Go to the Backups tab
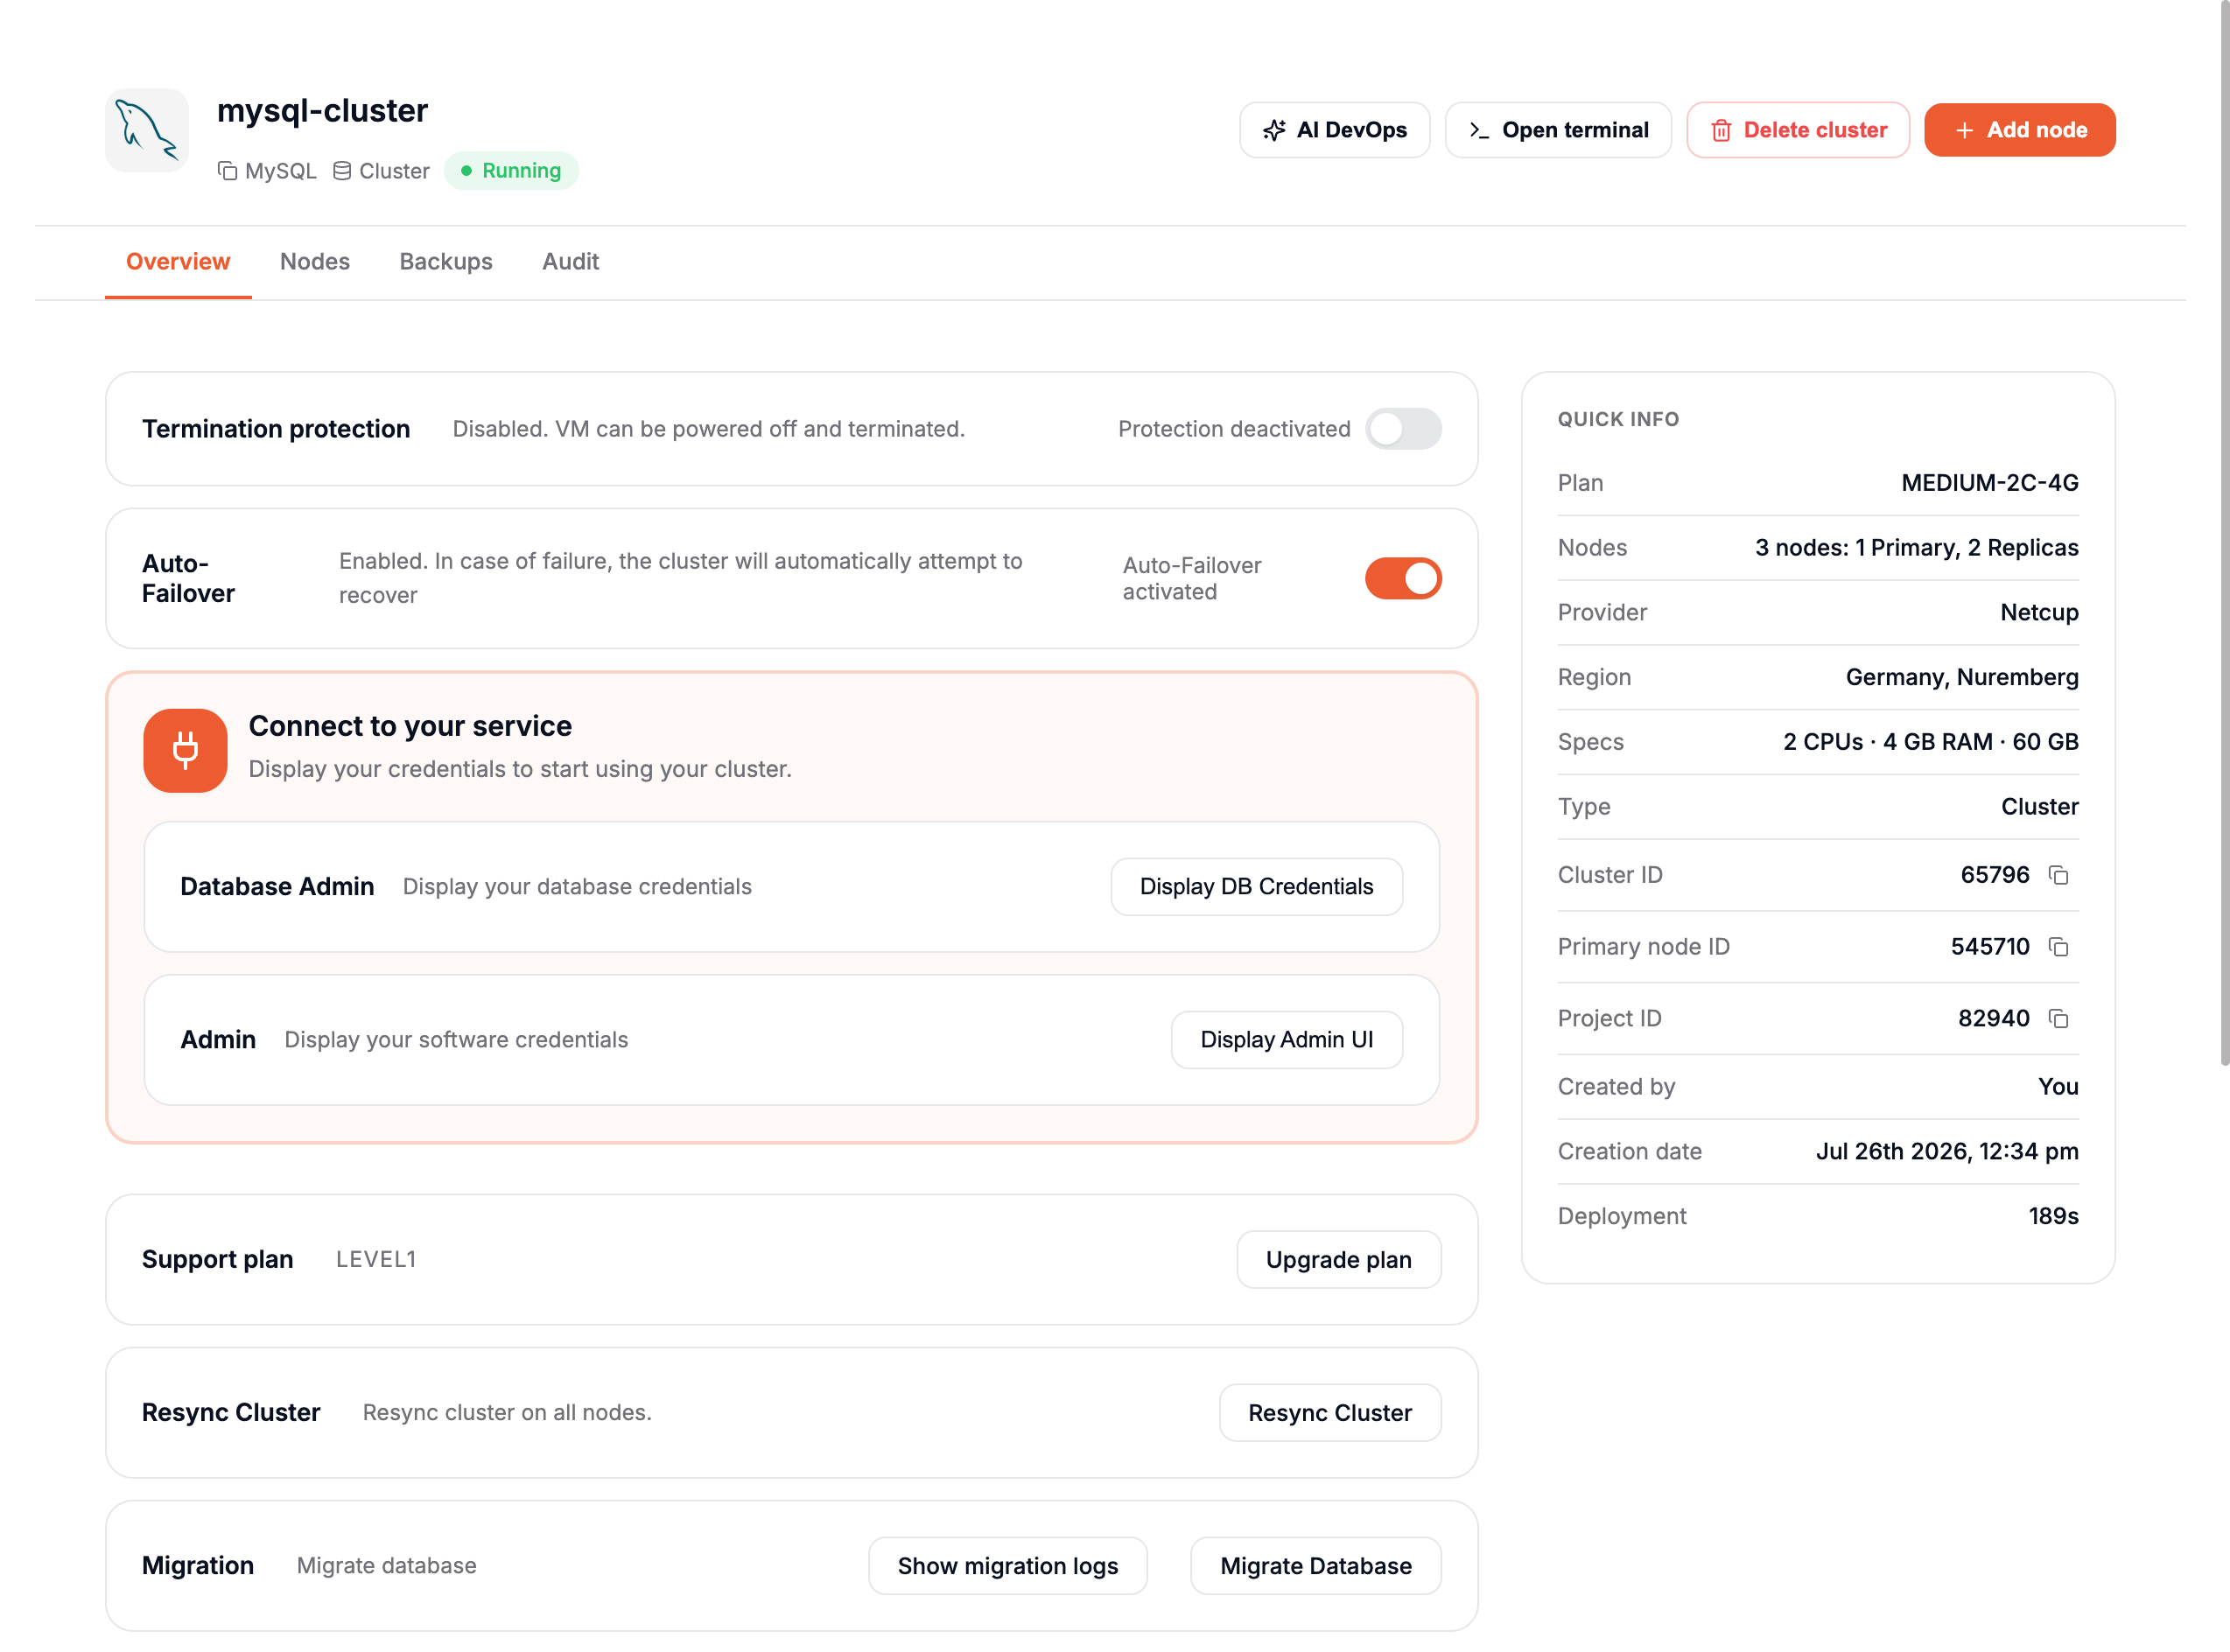The image size is (2230, 1652). coord(446,262)
